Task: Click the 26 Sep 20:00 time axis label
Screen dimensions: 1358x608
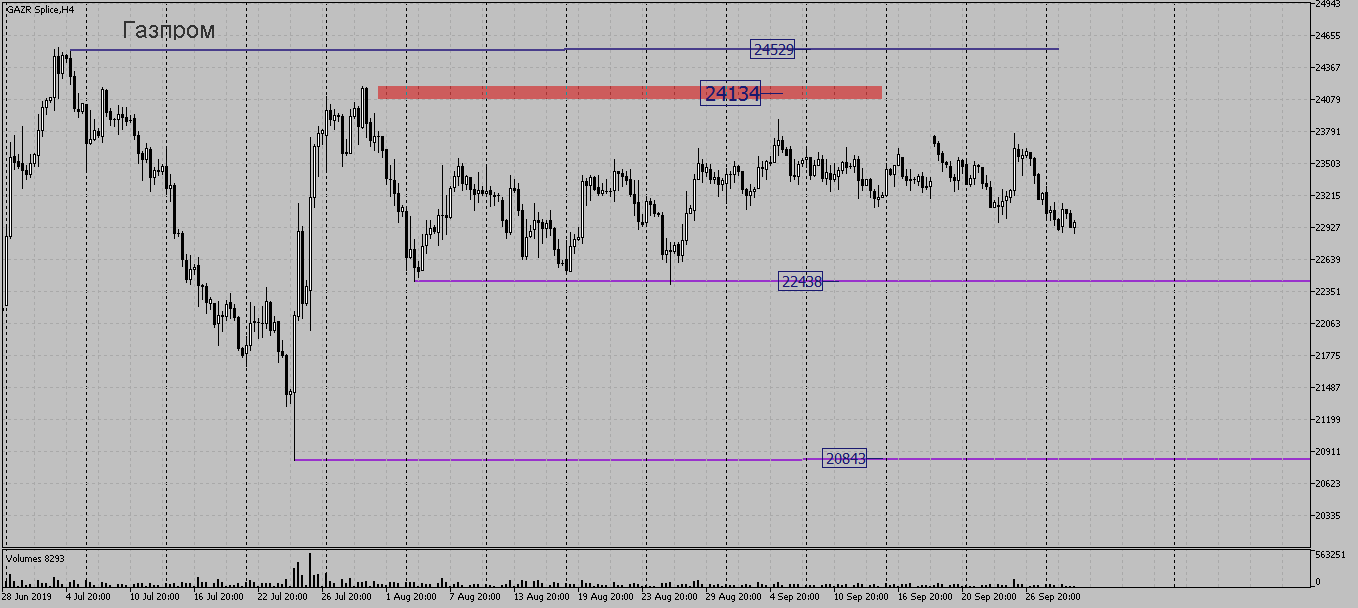Action: (1052, 596)
